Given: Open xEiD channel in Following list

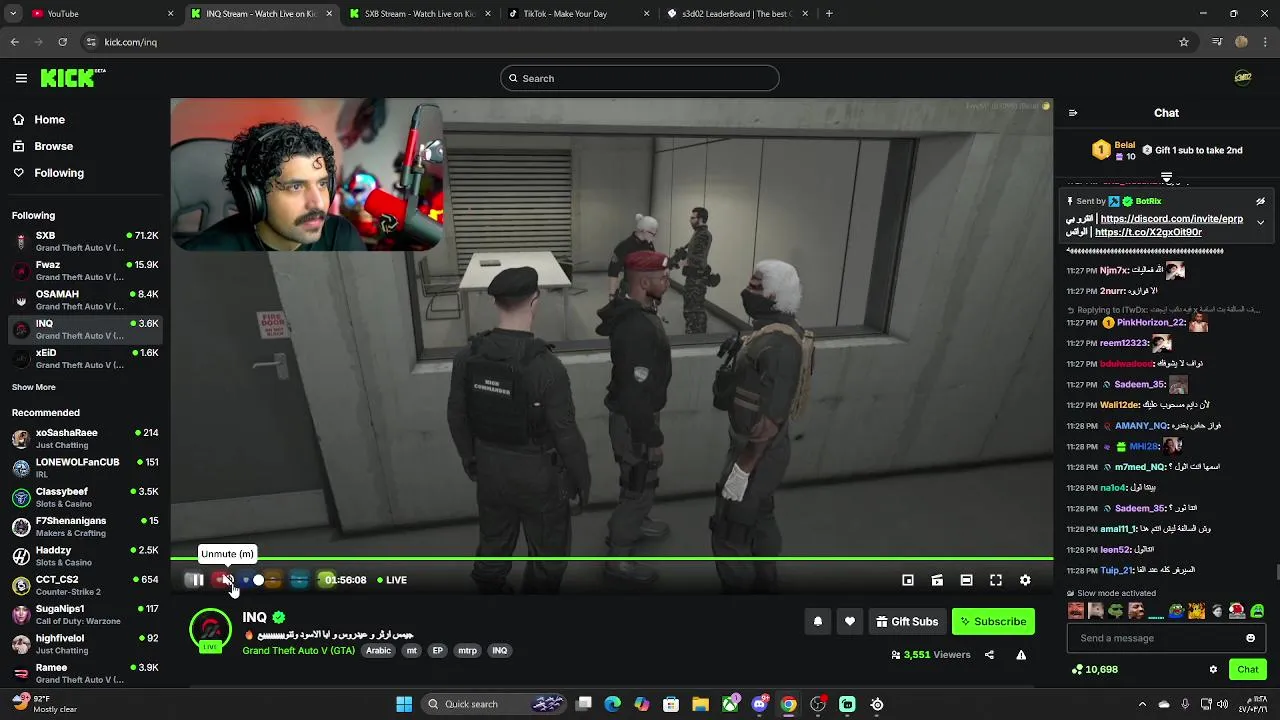Looking at the screenshot, I should pyautogui.click(x=85, y=359).
